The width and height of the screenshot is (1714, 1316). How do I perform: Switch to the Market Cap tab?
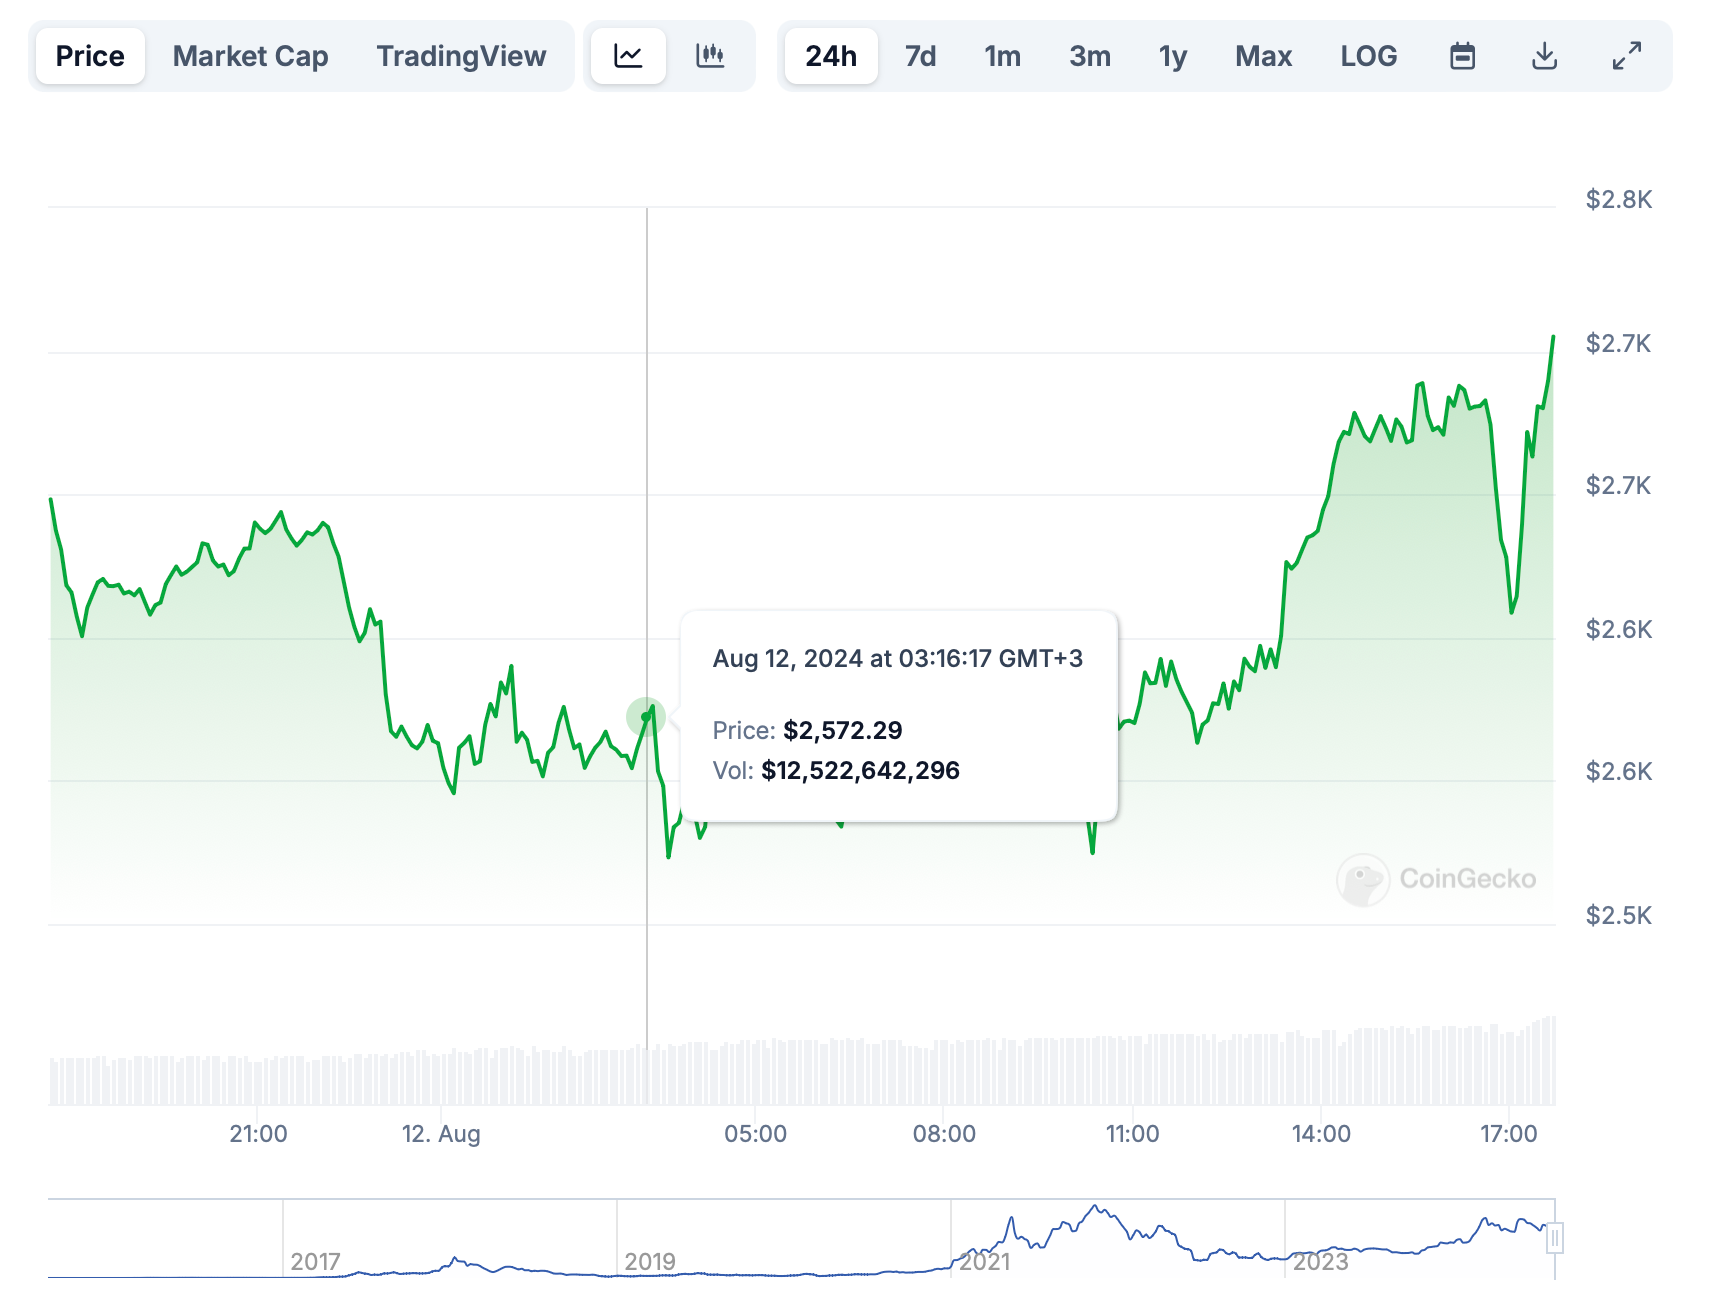point(250,56)
